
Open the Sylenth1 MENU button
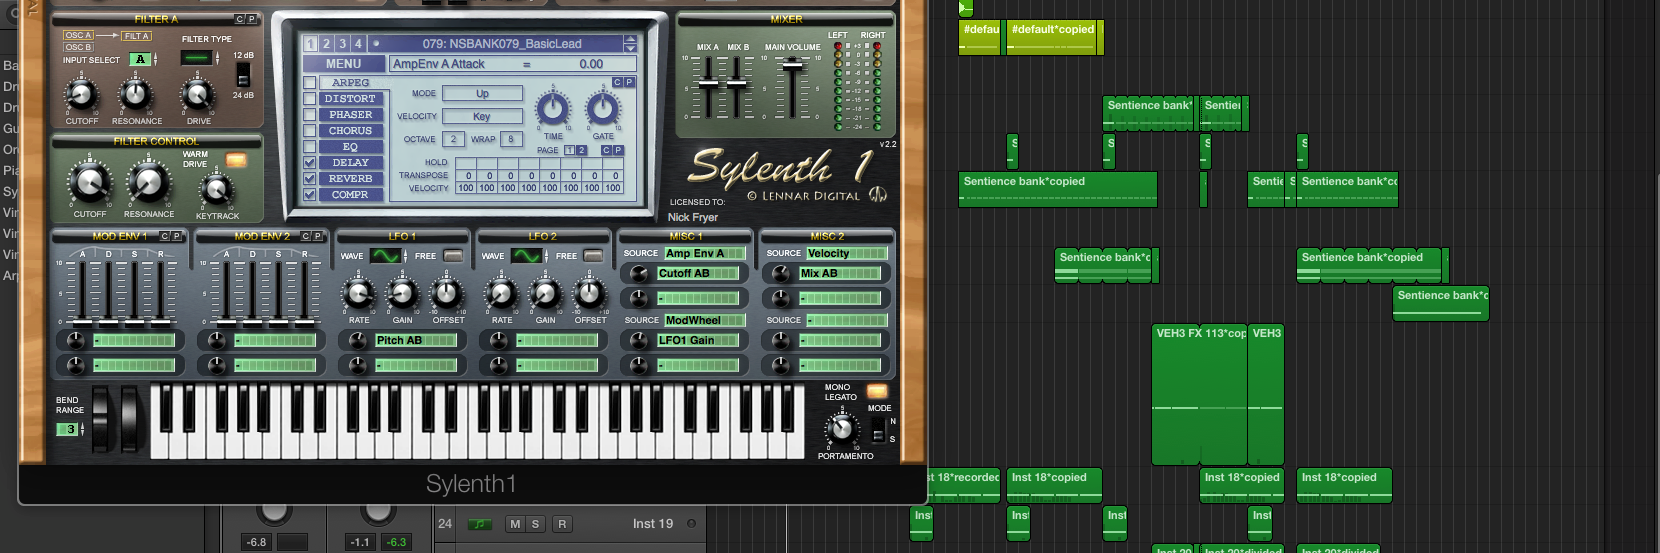tap(344, 64)
